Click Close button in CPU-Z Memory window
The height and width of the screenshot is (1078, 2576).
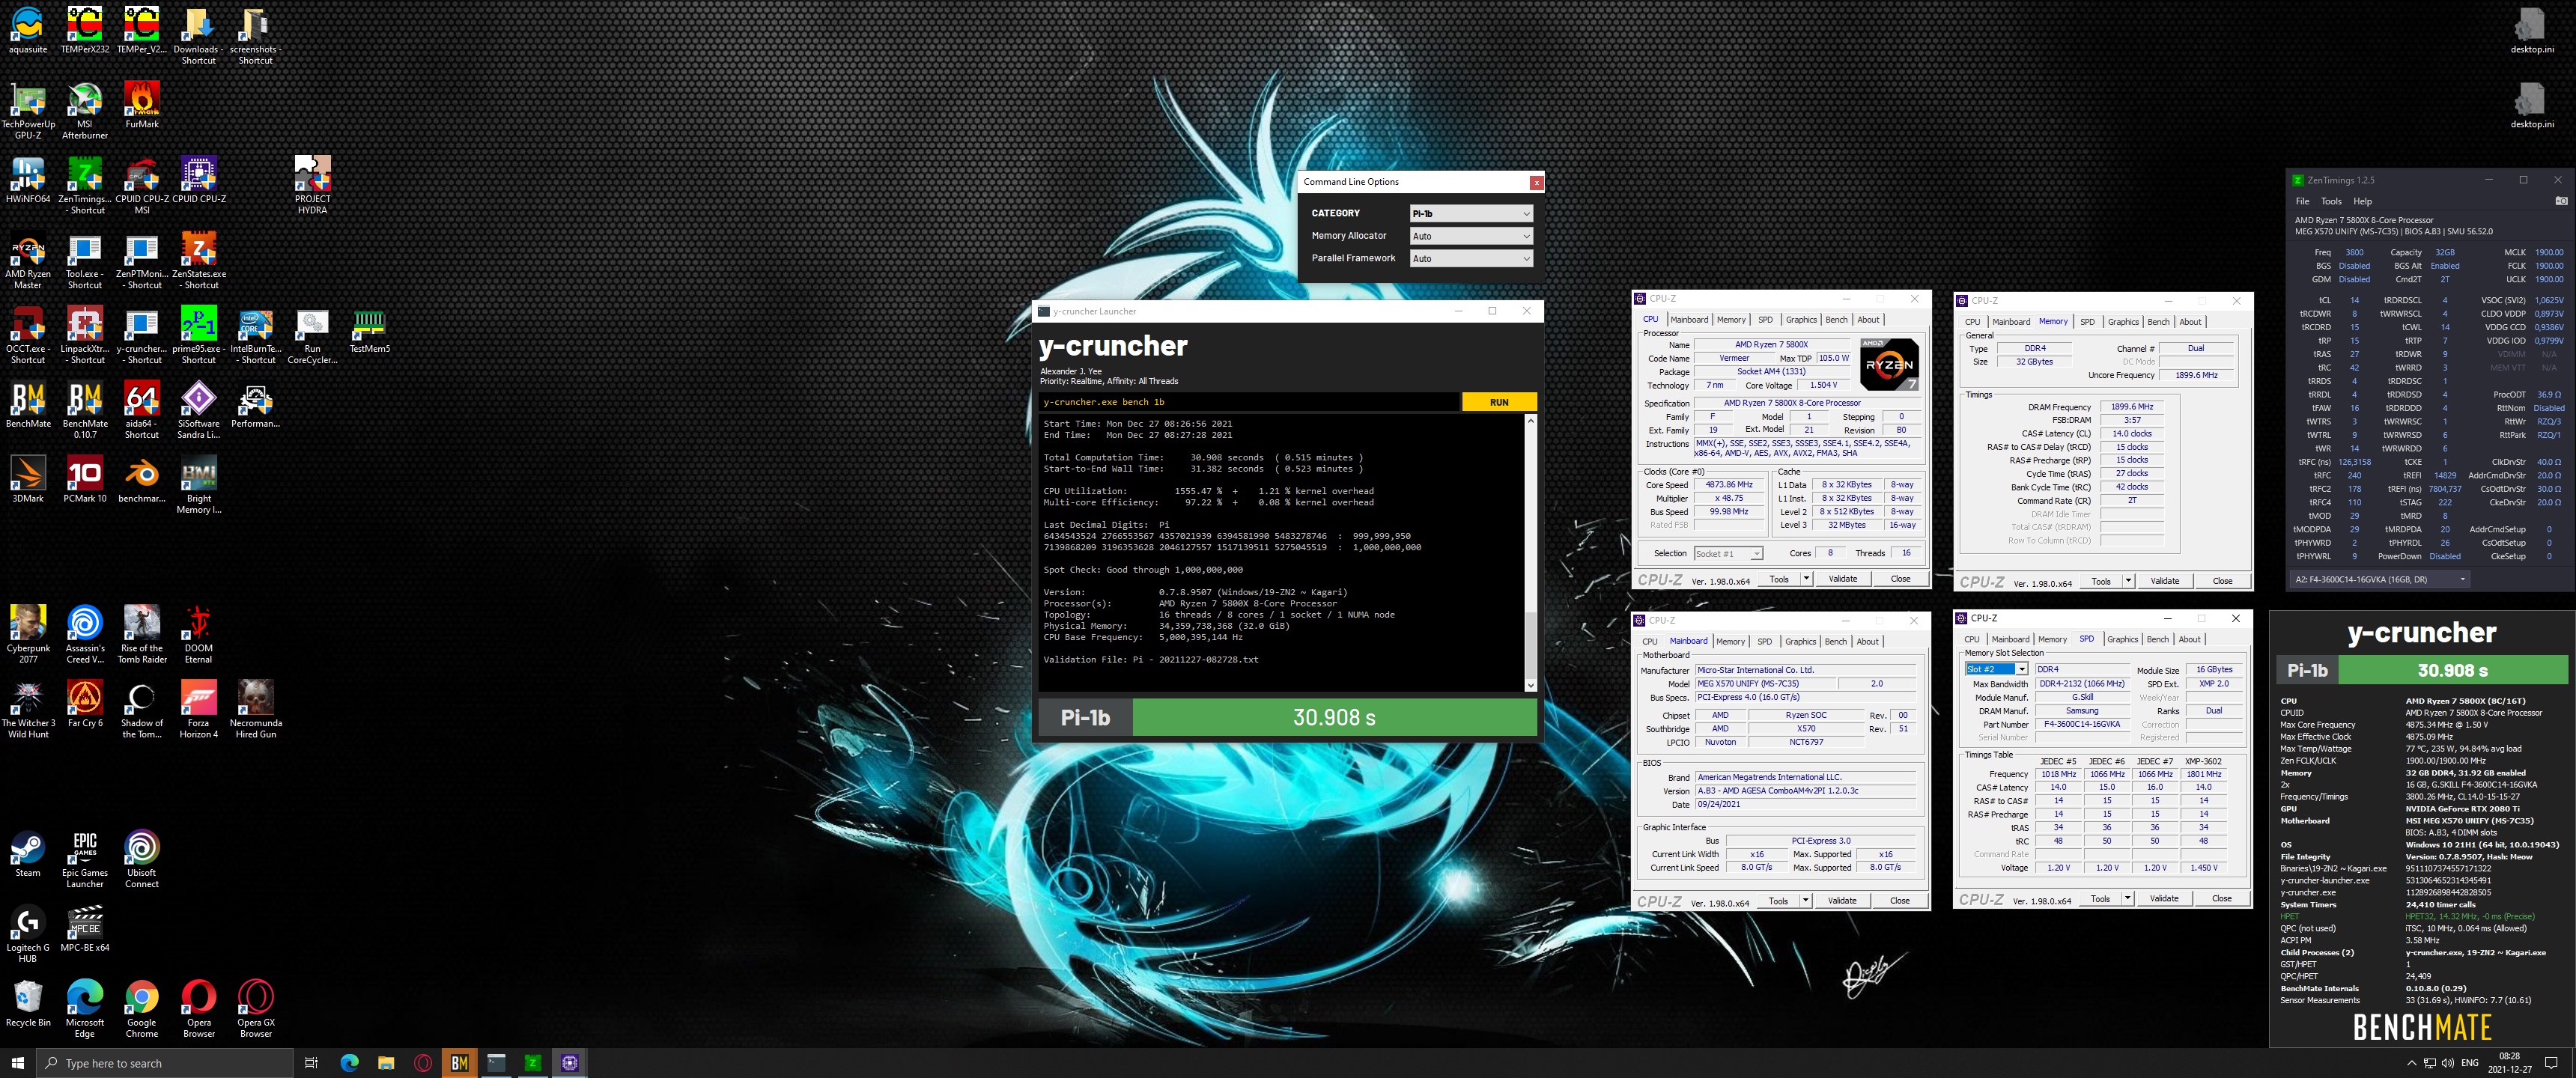pos(2222,581)
